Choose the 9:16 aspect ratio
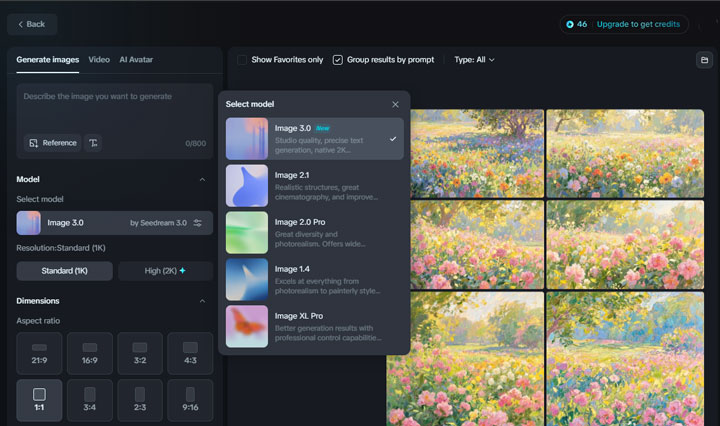Image resolution: width=720 pixels, height=426 pixels. [191, 400]
